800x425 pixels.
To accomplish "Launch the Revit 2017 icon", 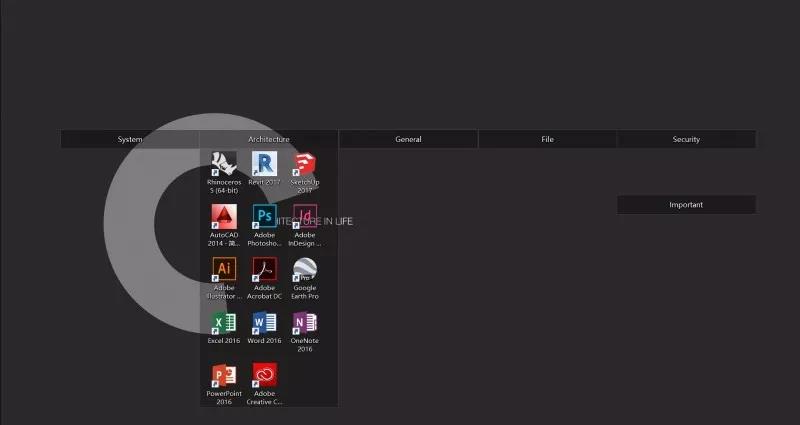I will pyautogui.click(x=264, y=165).
